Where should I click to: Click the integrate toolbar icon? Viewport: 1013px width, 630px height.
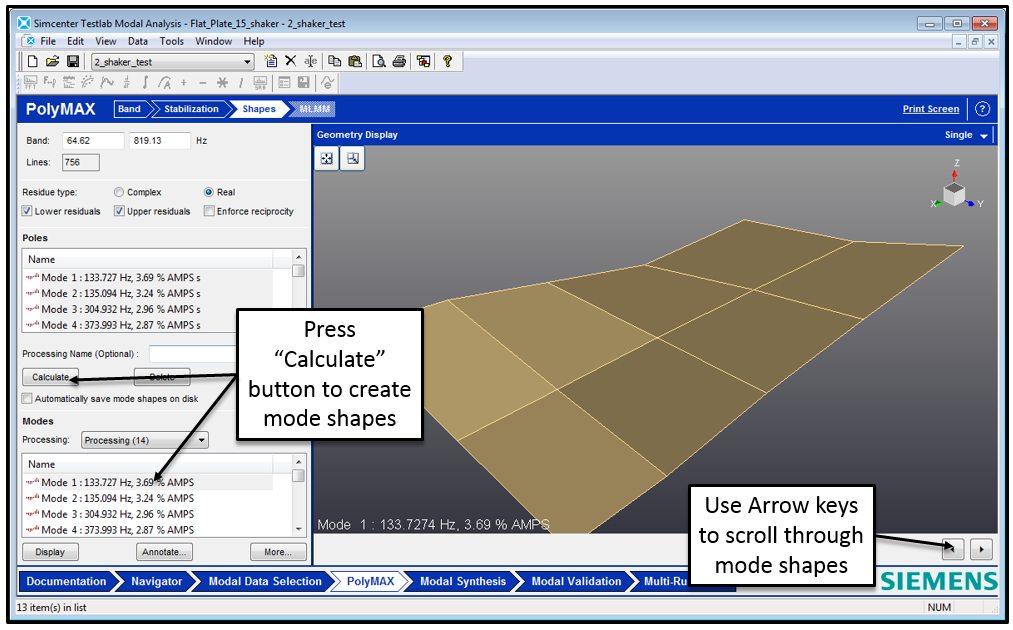tap(145, 82)
